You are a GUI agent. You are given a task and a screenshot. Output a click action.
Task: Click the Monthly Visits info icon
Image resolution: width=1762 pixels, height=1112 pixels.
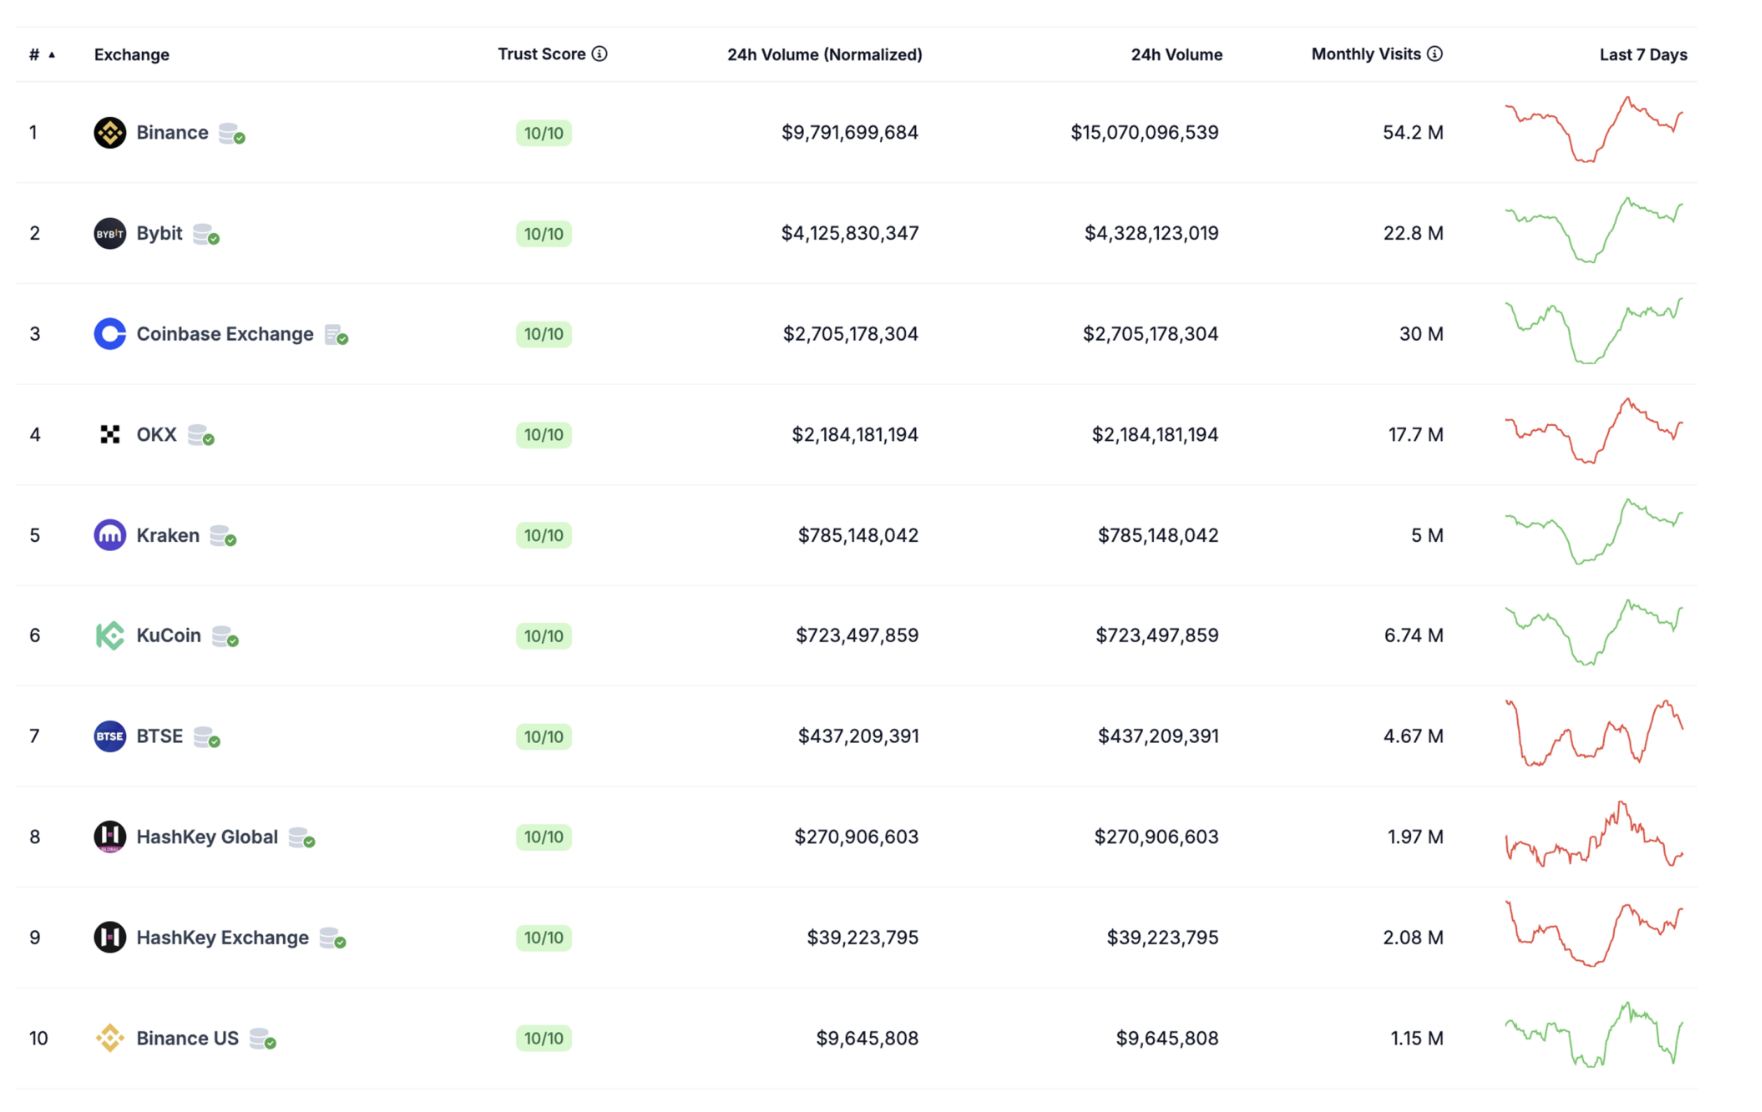1434,54
